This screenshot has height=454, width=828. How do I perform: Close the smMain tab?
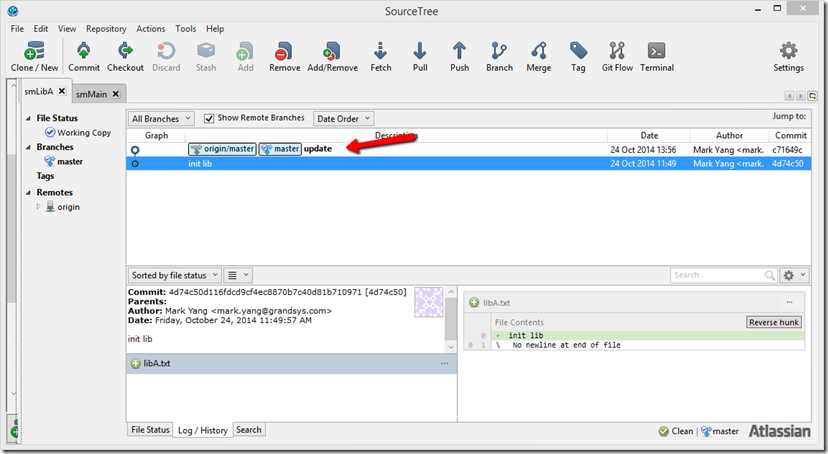(116, 94)
